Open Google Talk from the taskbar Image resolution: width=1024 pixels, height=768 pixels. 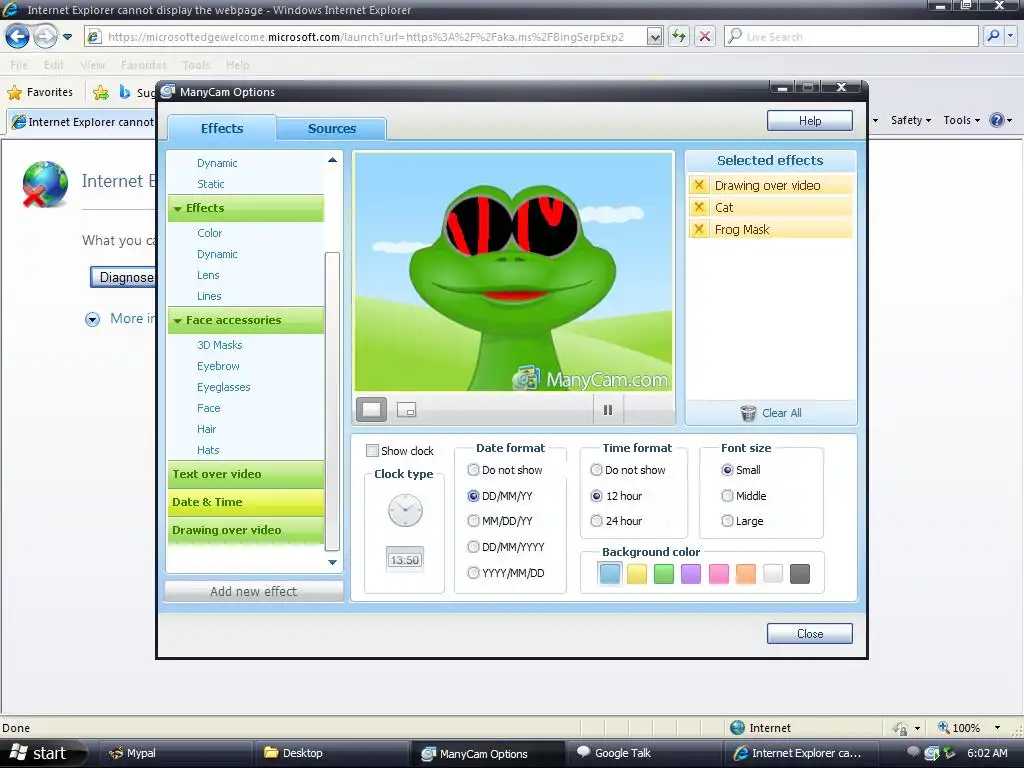coord(643,753)
